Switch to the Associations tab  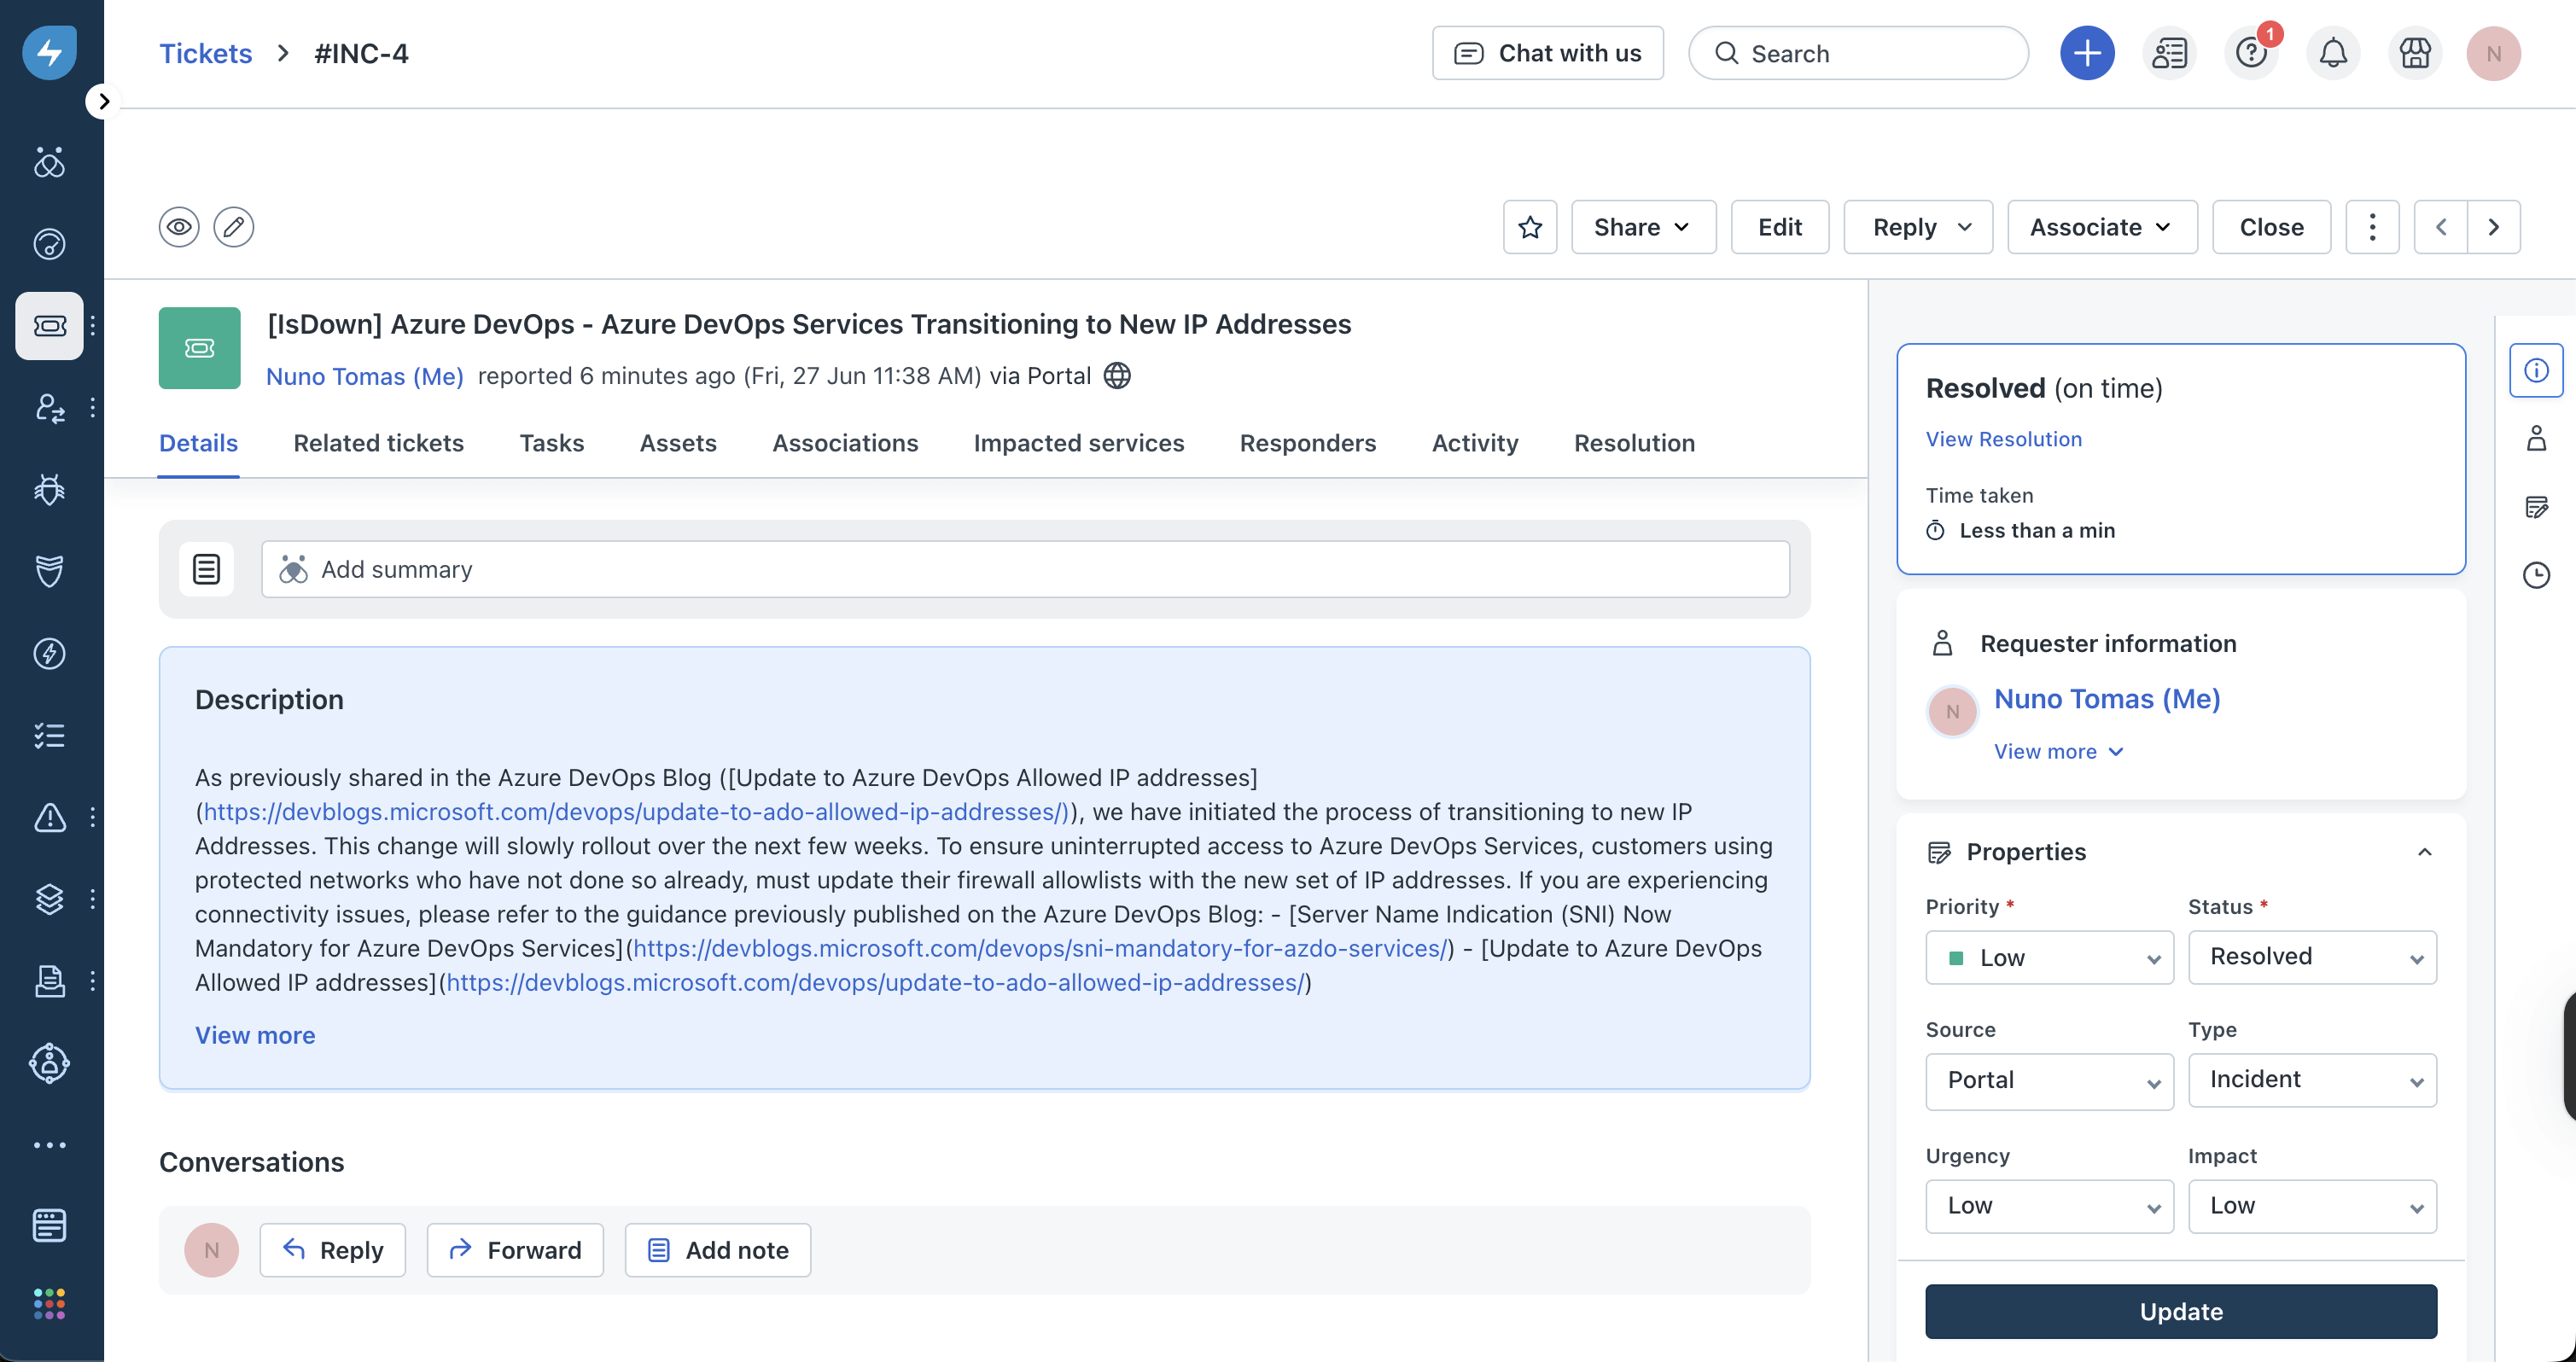point(845,443)
